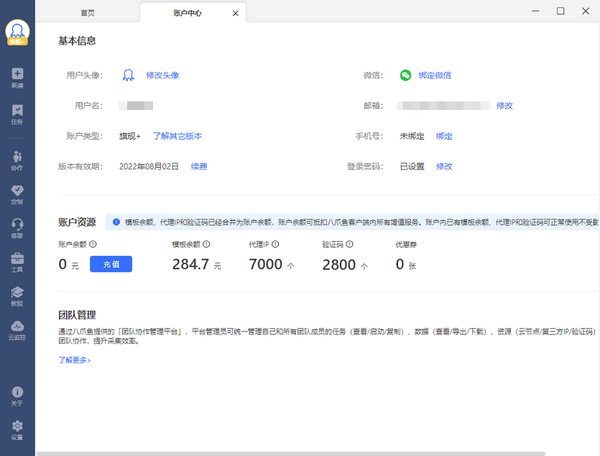Switch to the 首页 tab

[88, 13]
